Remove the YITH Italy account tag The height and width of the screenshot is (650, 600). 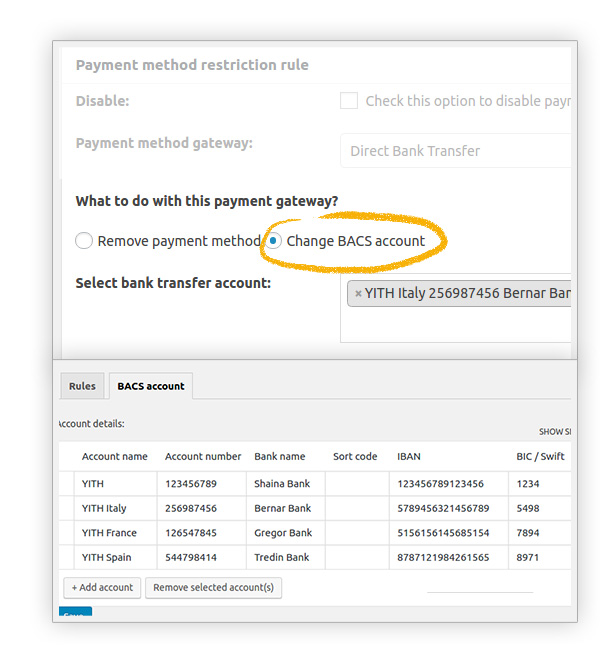coord(358,294)
